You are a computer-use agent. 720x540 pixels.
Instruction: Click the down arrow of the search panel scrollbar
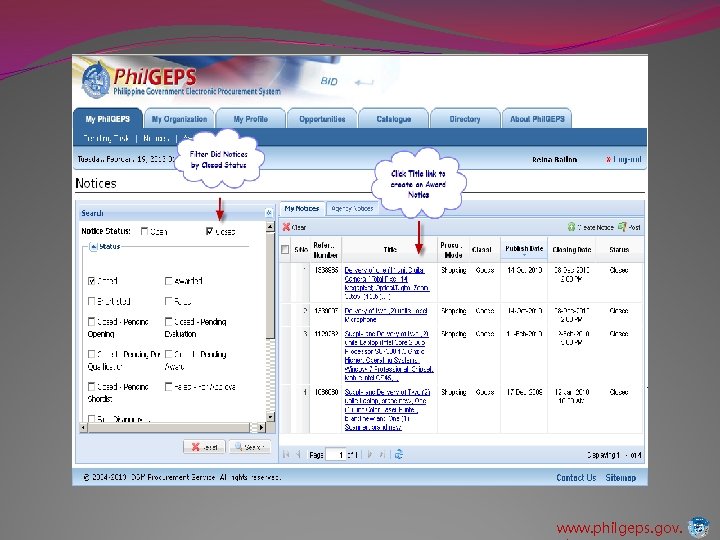click(270, 417)
